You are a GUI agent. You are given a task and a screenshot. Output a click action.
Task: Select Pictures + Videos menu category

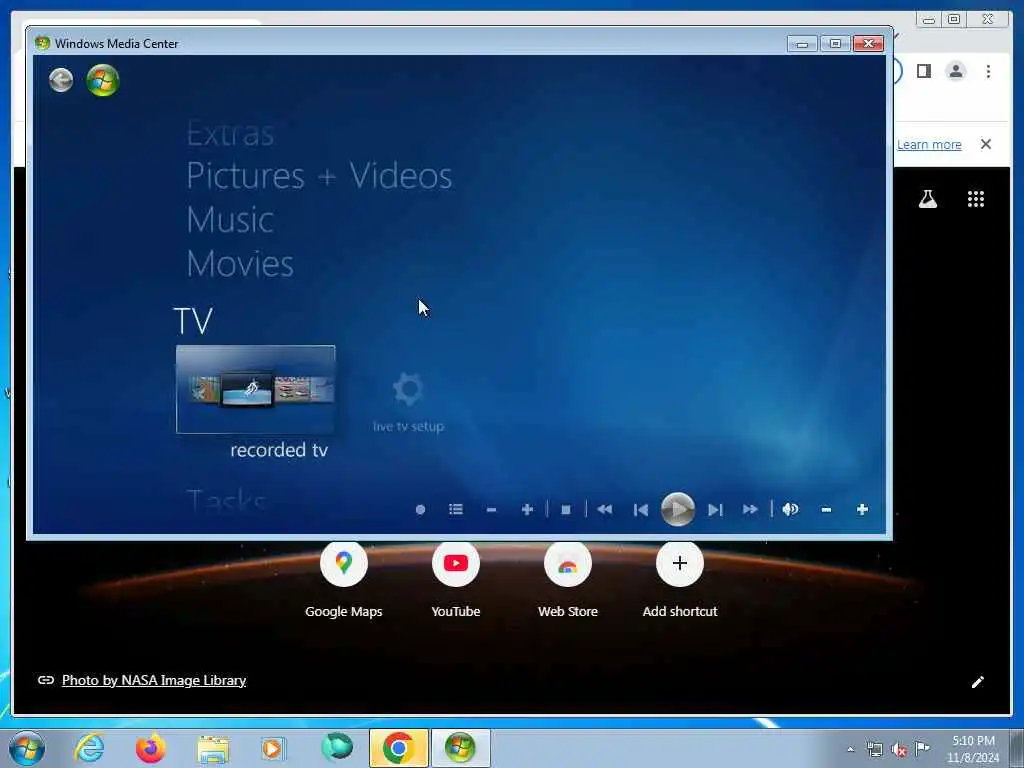tap(319, 176)
